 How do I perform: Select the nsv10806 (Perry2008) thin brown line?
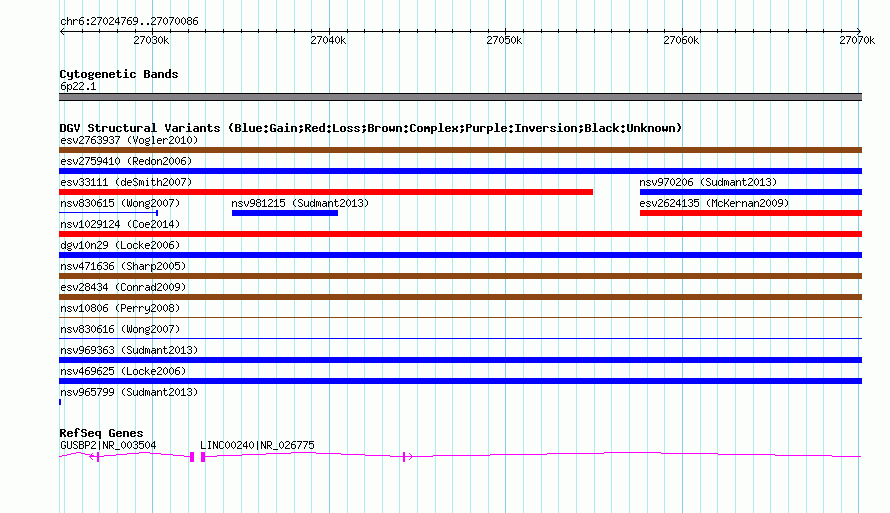[460, 317]
